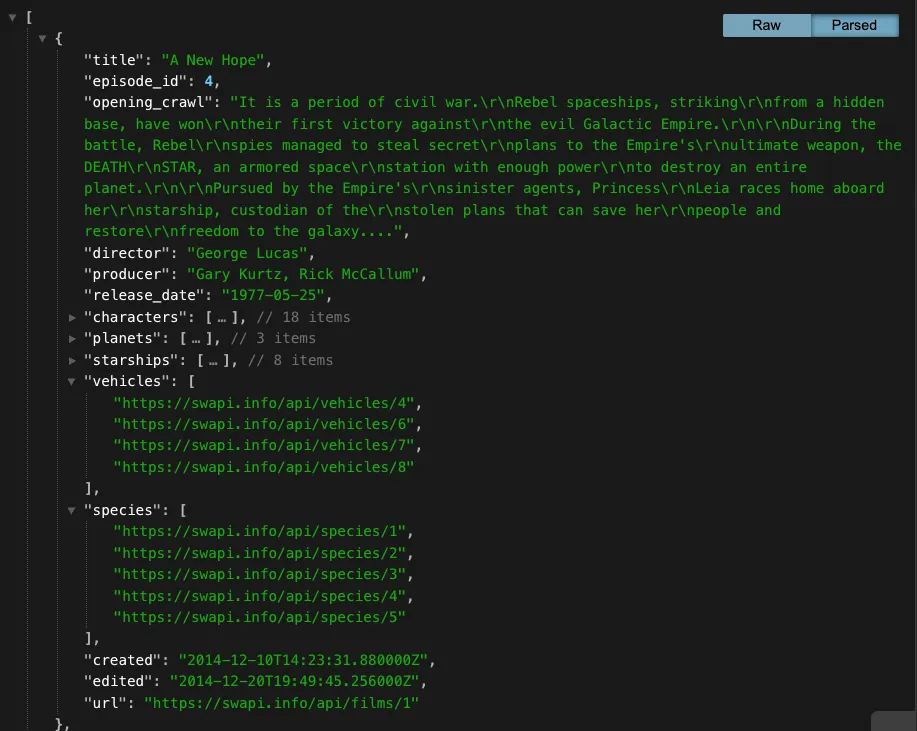Viewport: 917px width, 731px height.
Task: Select the Parsed view button
Action: pyautogui.click(x=853, y=25)
